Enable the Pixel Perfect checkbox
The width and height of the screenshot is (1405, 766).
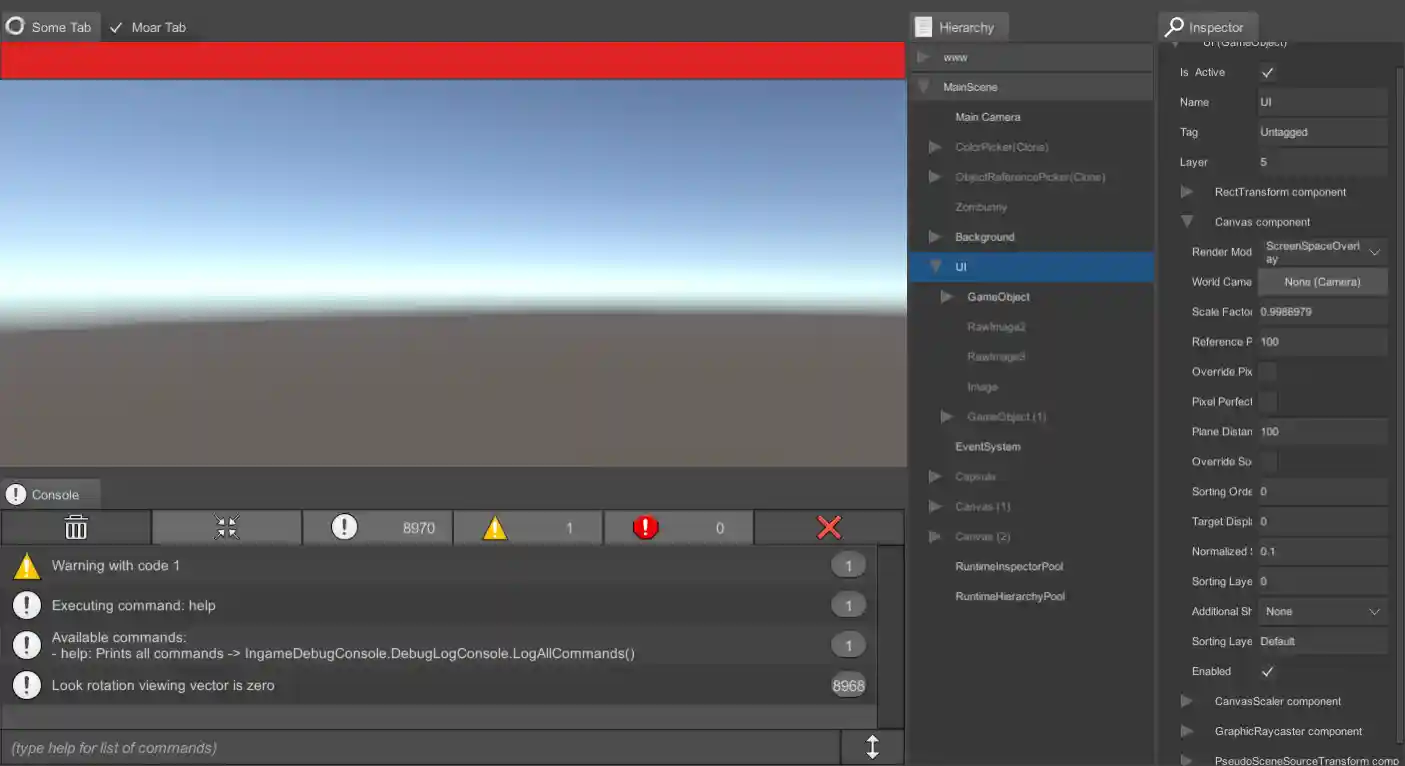[1268, 401]
